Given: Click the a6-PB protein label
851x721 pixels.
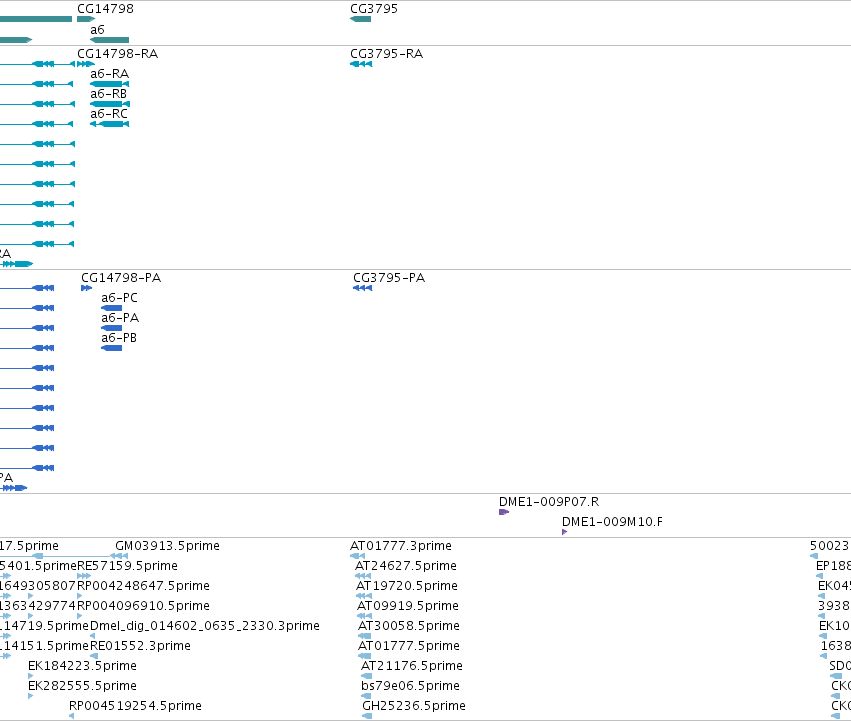Looking at the screenshot, I should [119, 338].
